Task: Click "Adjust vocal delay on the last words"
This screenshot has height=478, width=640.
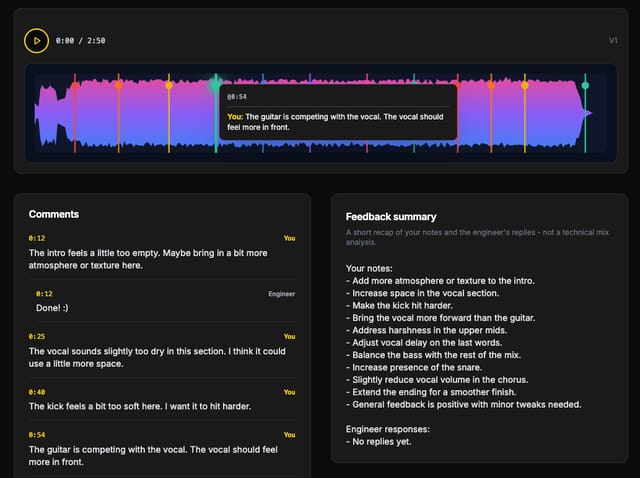Action: point(424,342)
